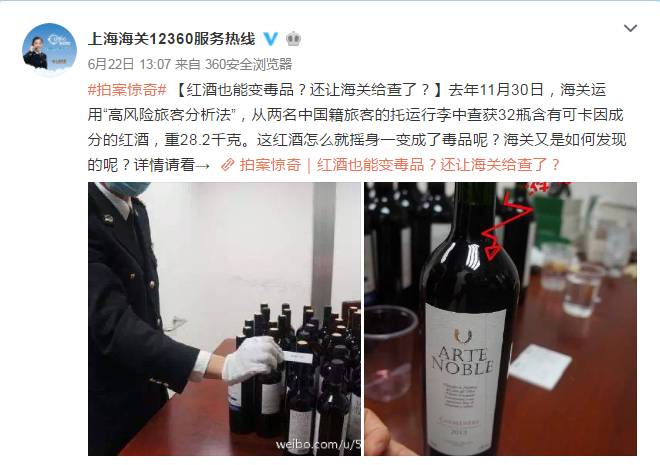660x465 pixels.
Task: Enlarge the left photo of customs officer
Action: pos(224,319)
